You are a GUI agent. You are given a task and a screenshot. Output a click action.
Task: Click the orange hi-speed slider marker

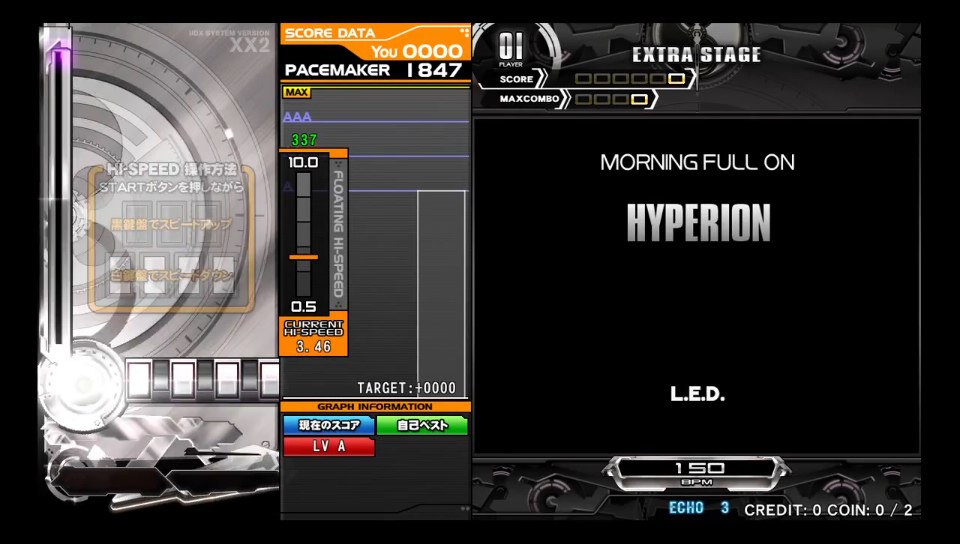coord(304,257)
